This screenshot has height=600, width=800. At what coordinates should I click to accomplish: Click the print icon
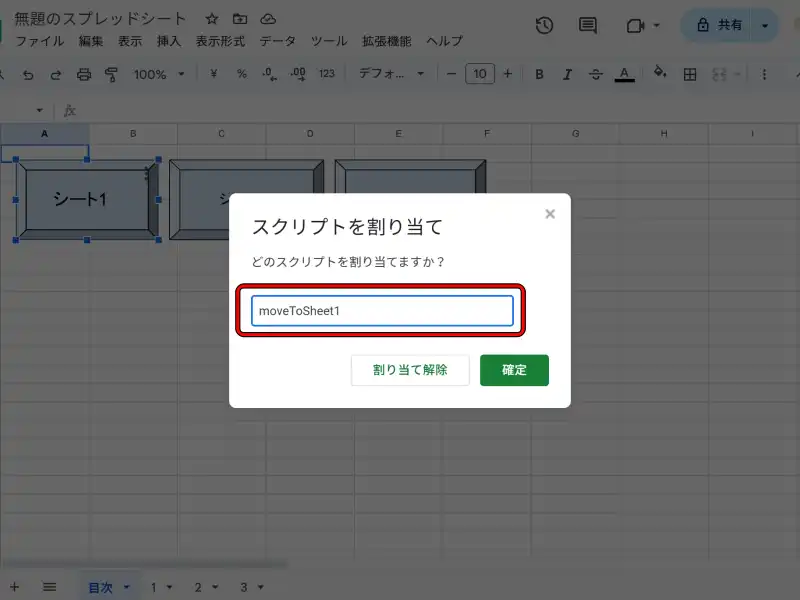click(x=84, y=75)
